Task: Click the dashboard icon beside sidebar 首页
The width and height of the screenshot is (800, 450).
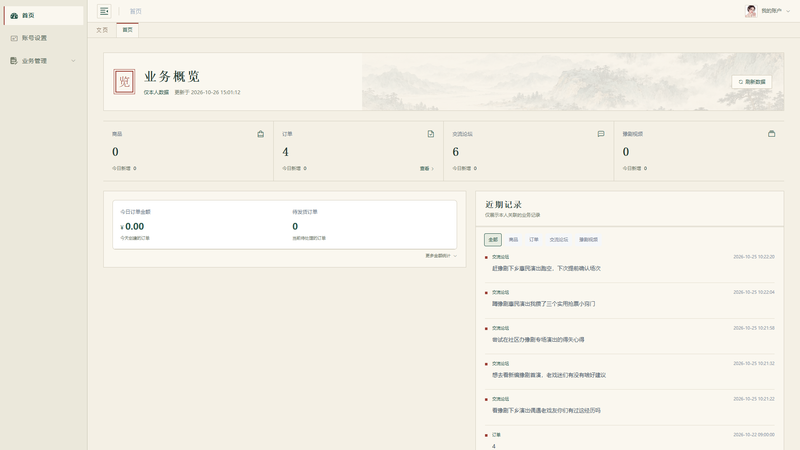Action: point(14,16)
